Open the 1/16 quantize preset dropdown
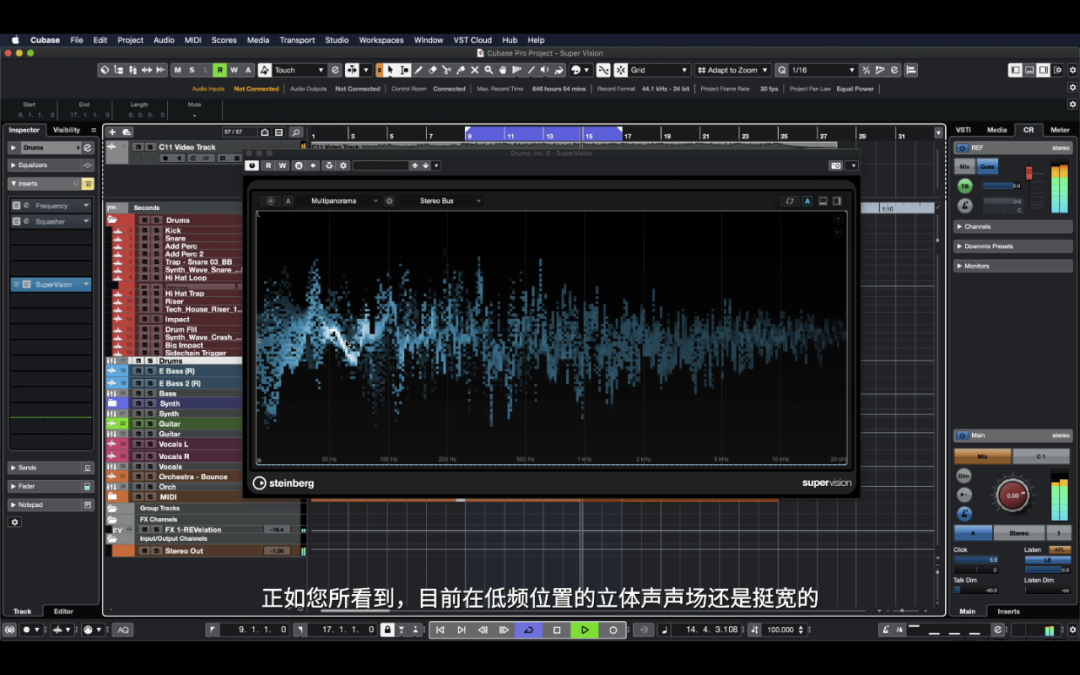1080x675 pixels. 823,70
